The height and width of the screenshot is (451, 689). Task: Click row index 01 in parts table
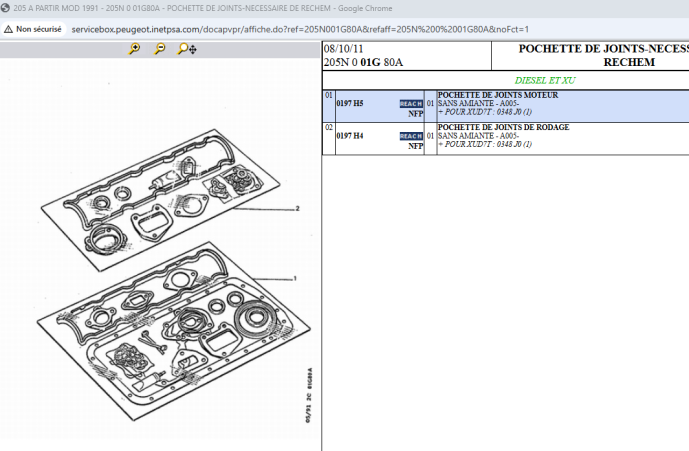[x=328, y=96]
